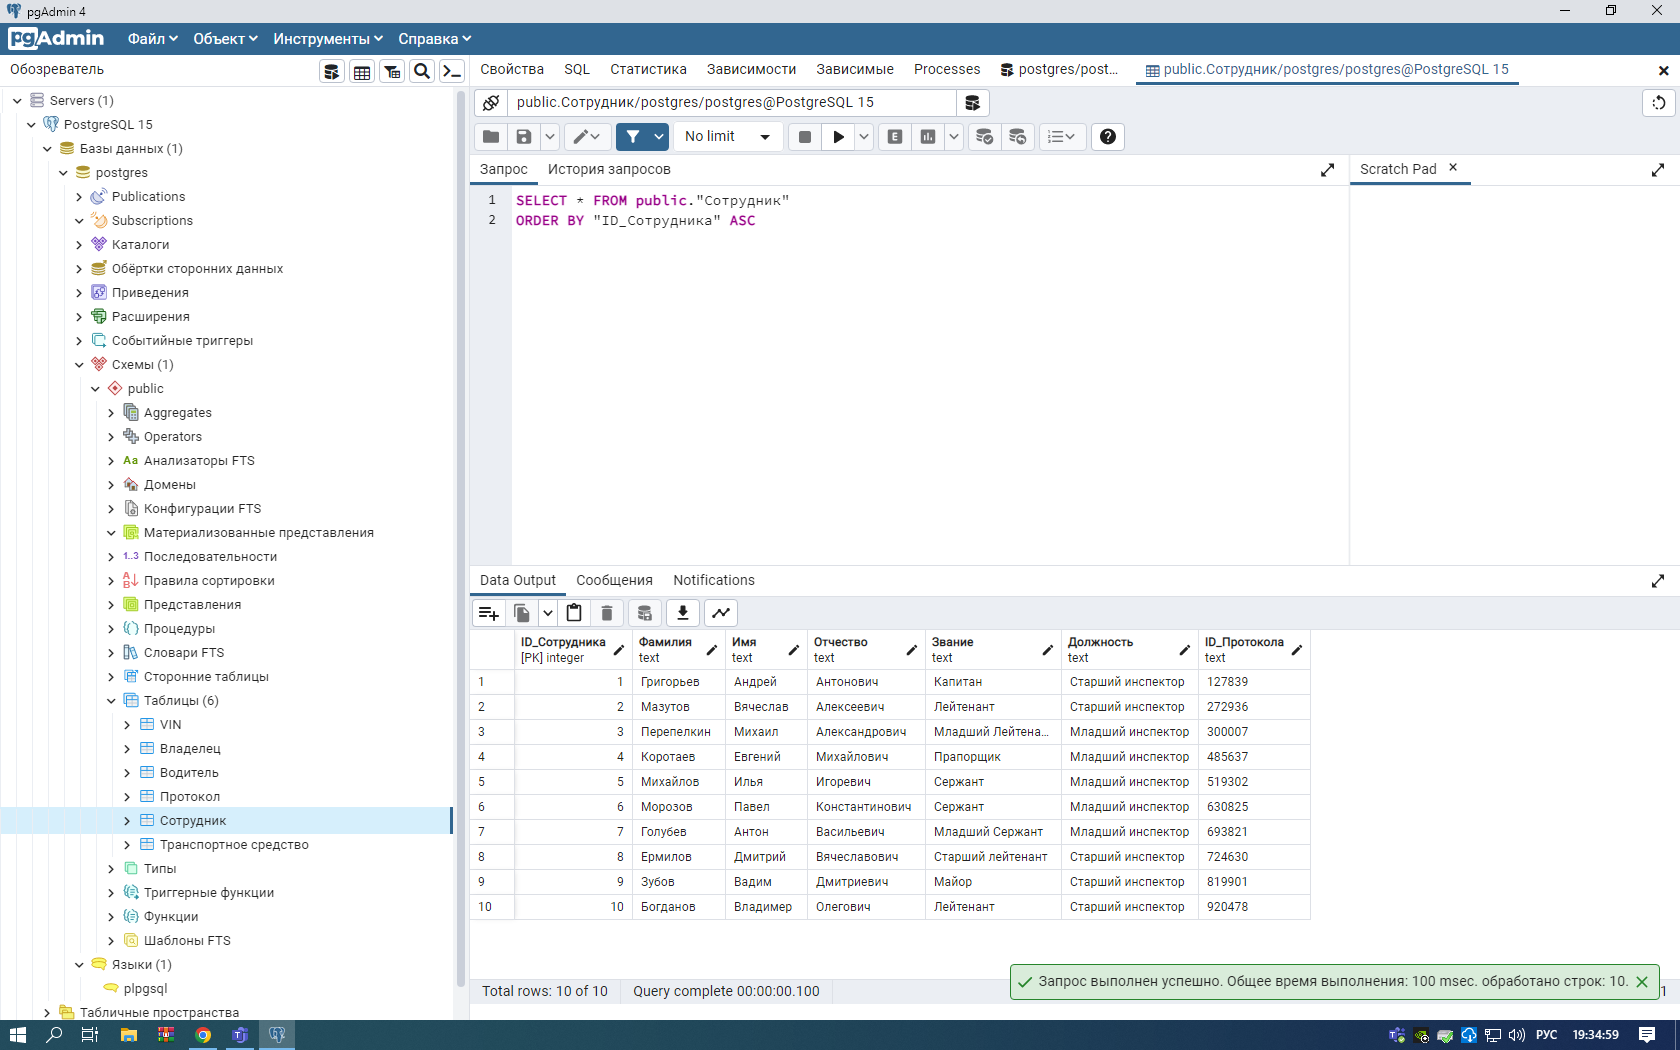This screenshot has height=1050, width=1680.
Task: Open the filter options dropdown arrow
Action: 659,137
